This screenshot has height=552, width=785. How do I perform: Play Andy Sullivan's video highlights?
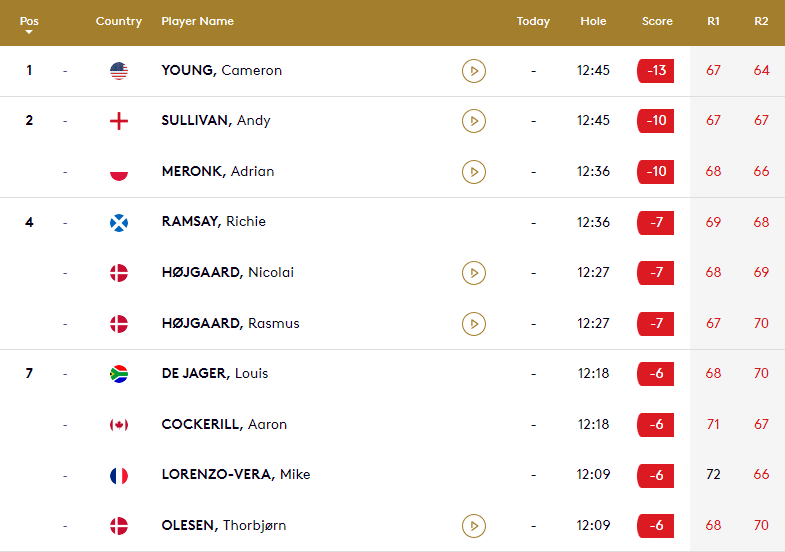click(474, 121)
